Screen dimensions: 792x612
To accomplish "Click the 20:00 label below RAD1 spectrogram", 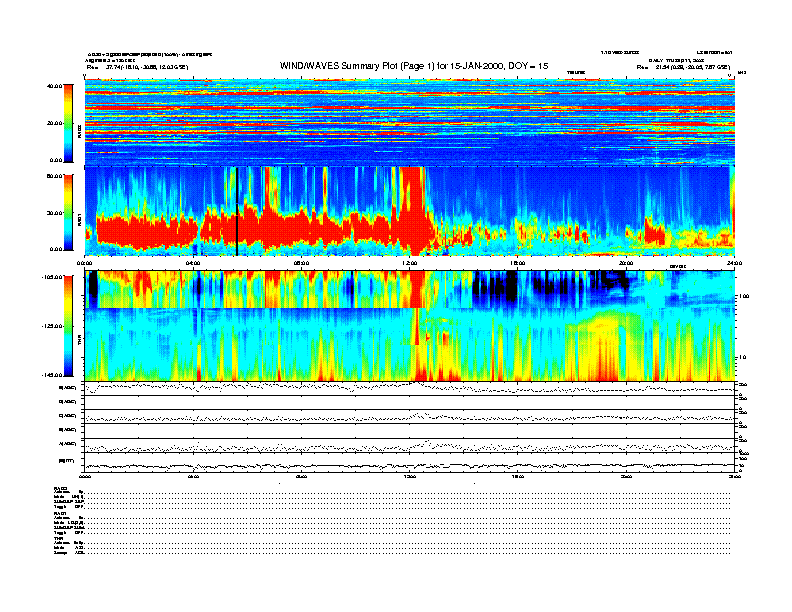I will click(626, 263).
